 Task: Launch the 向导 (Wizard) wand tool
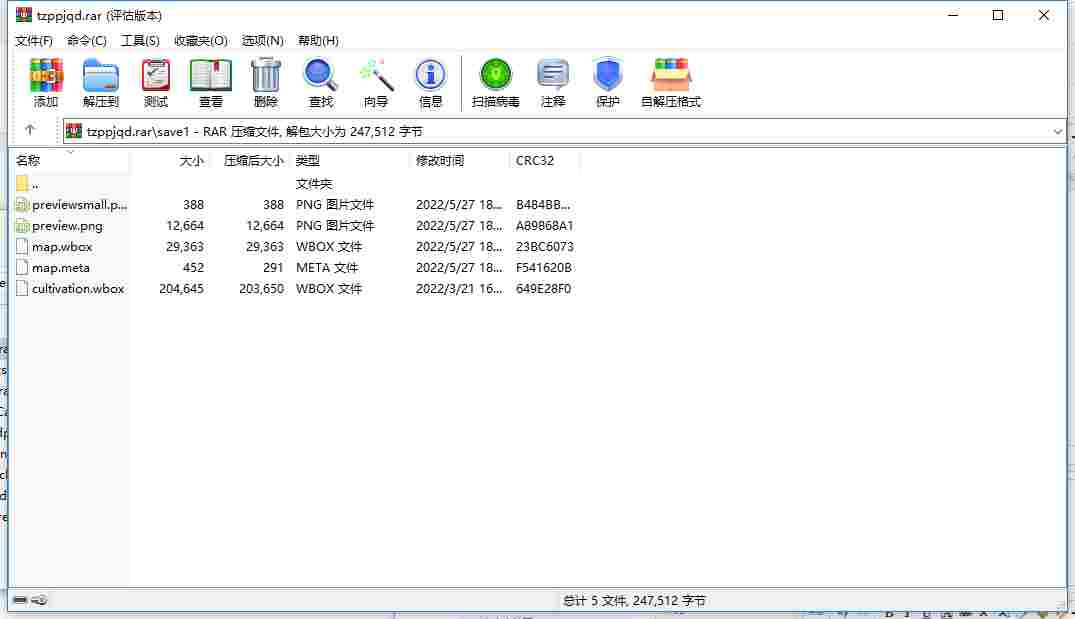376,82
